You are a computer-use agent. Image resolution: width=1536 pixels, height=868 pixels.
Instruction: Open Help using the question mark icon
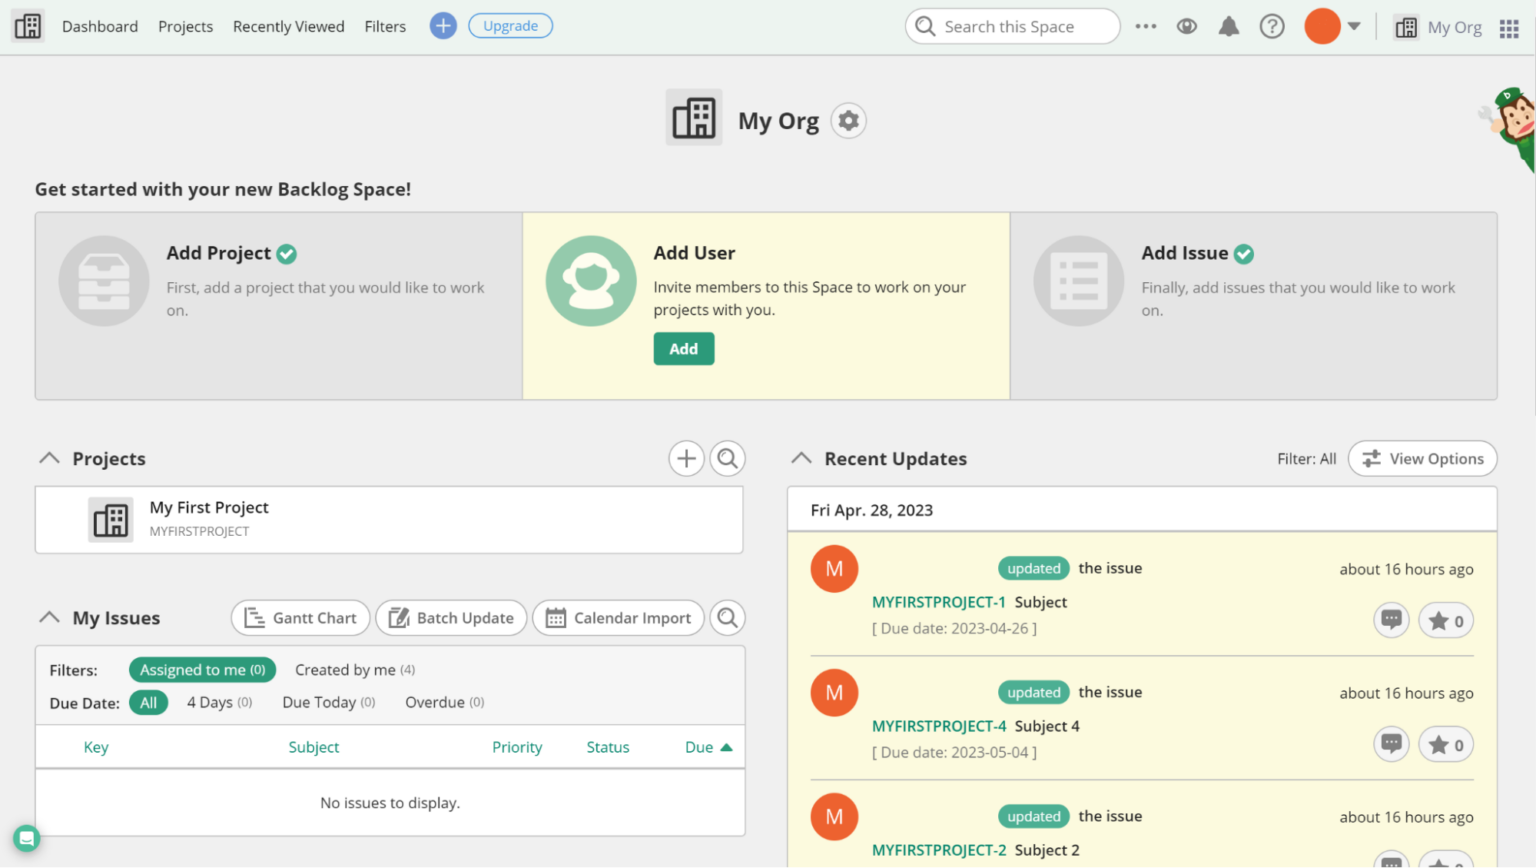(x=1271, y=26)
